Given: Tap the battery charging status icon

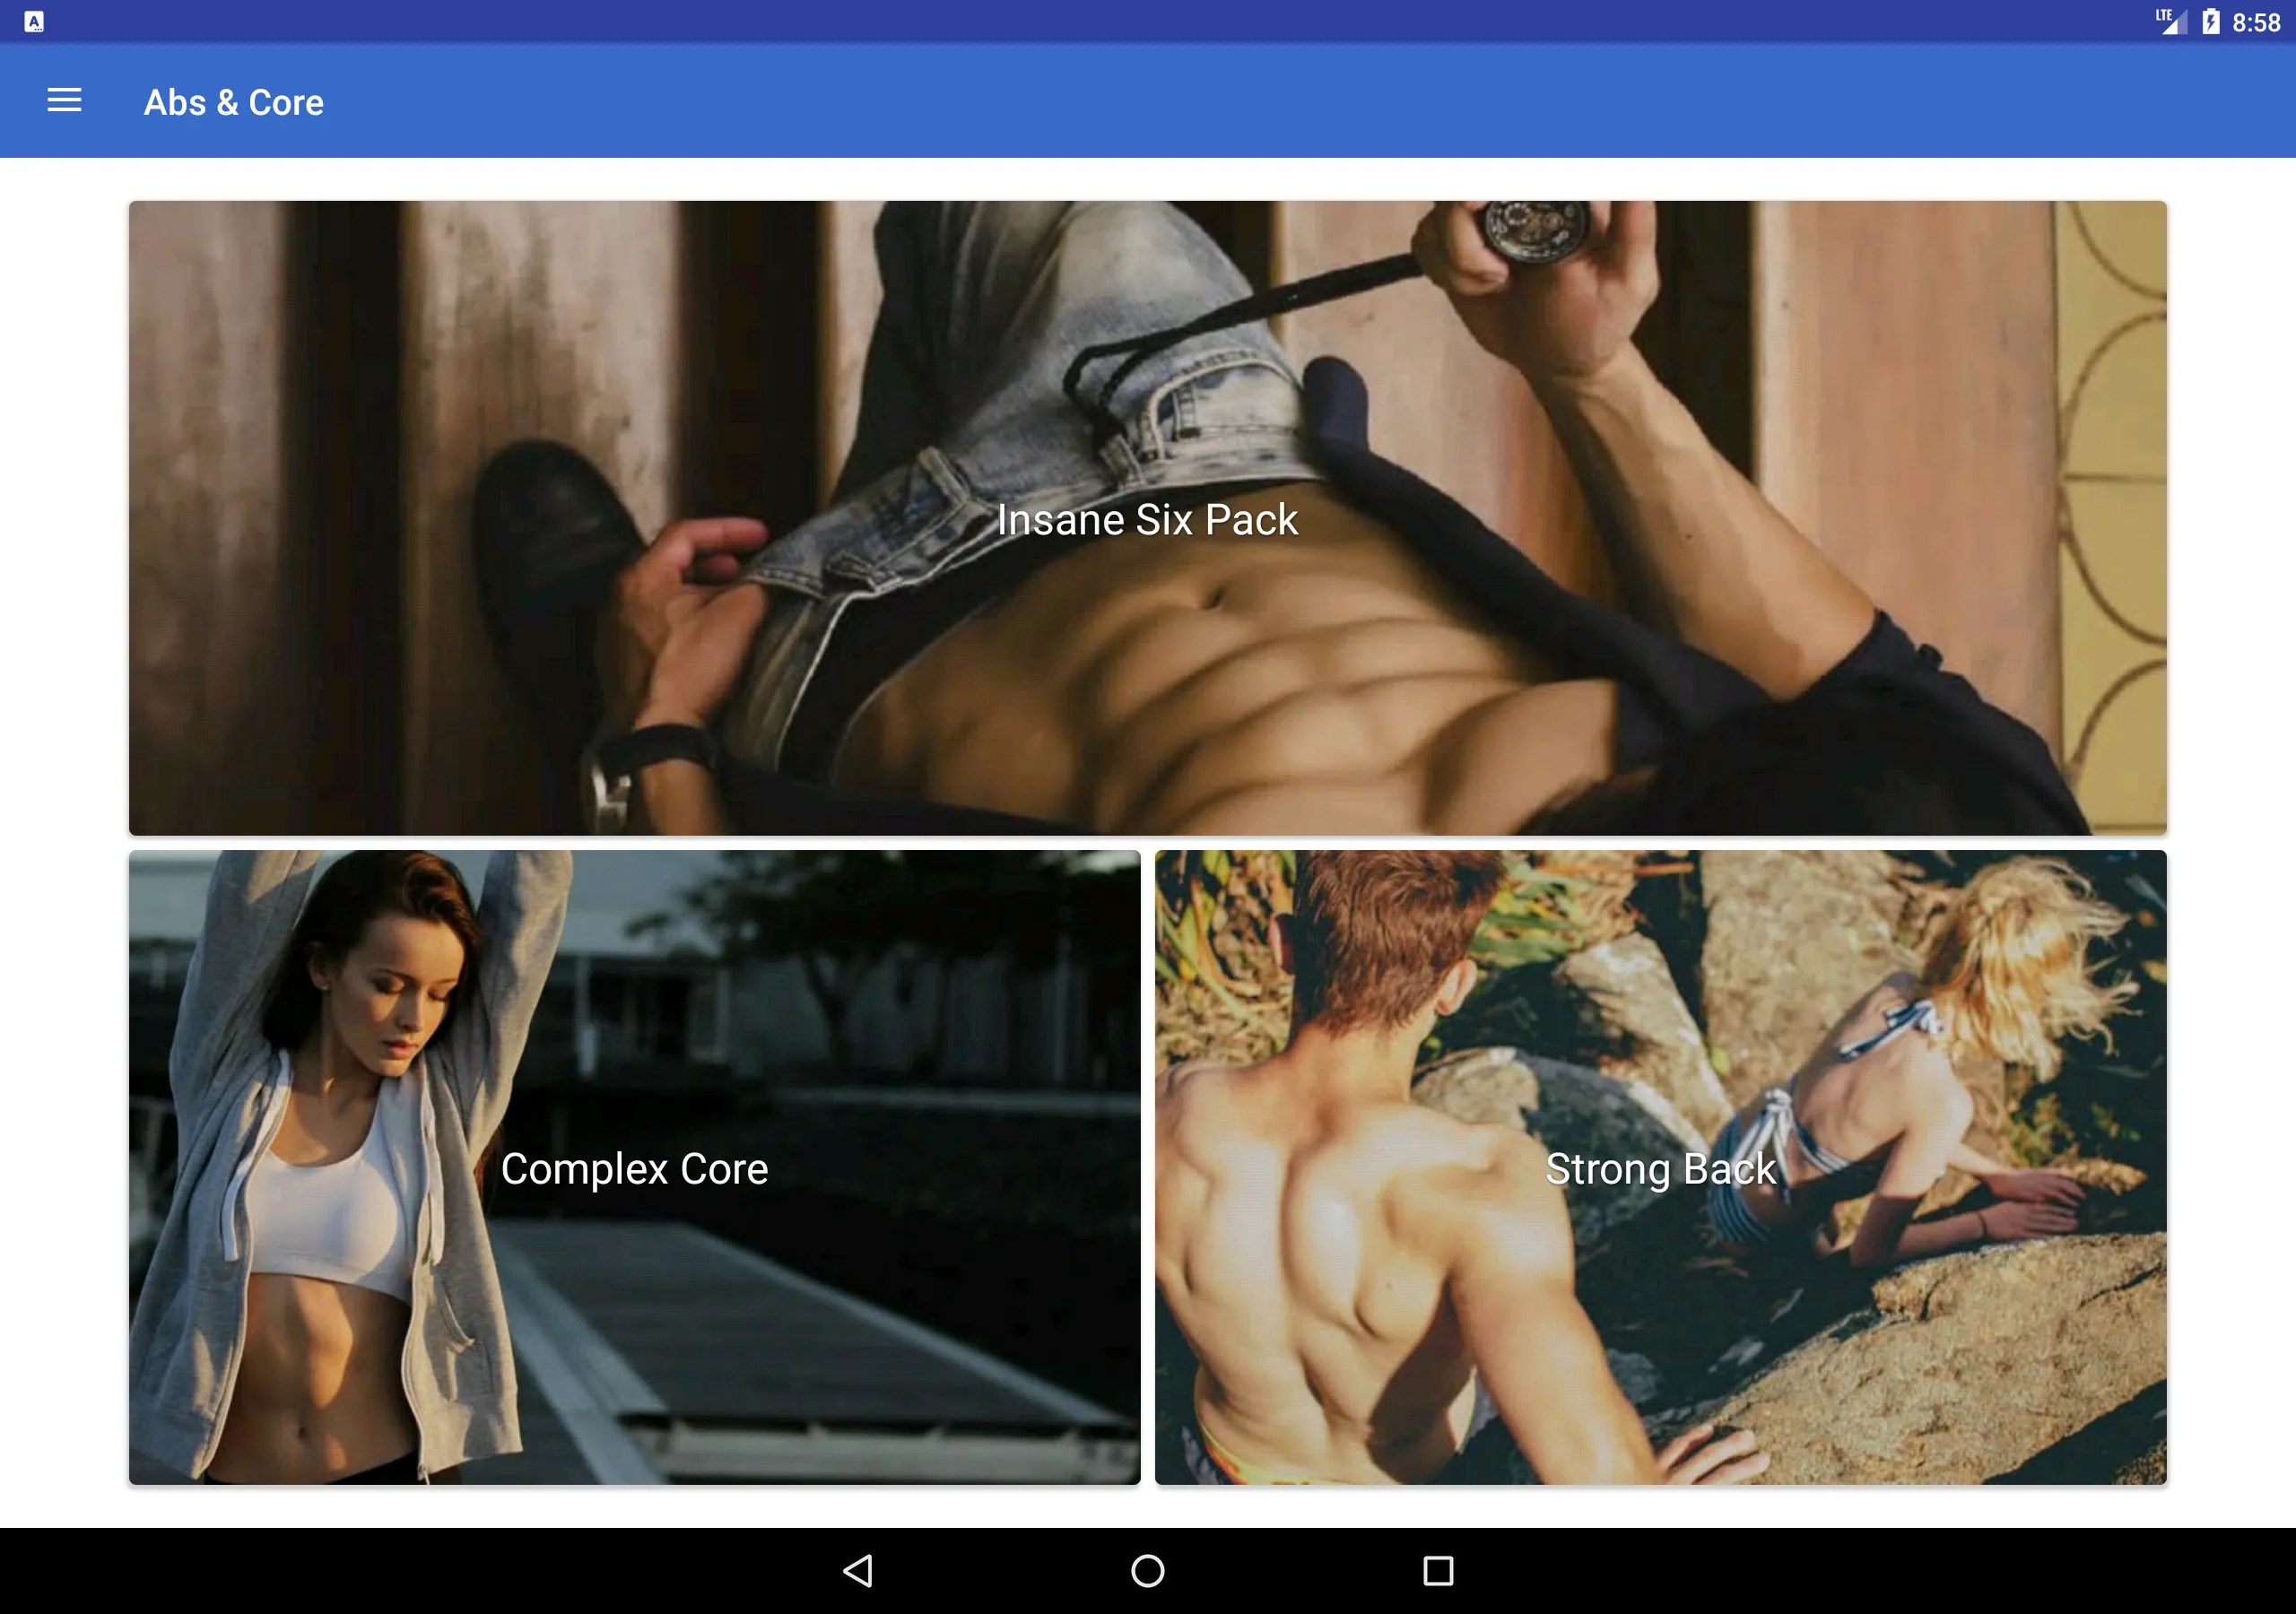Looking at the screenshot, I should click(2210, 22).
